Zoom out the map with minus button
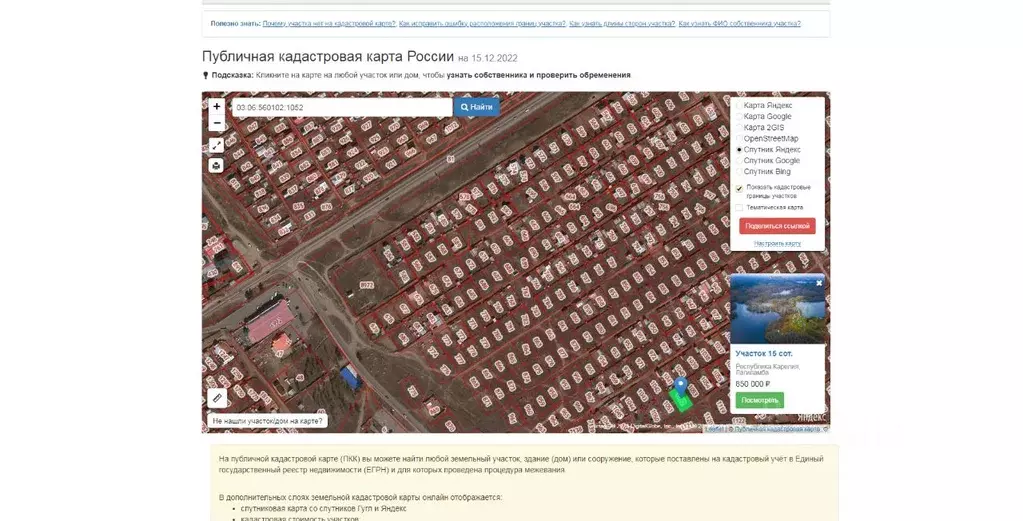 click(217, 123)
